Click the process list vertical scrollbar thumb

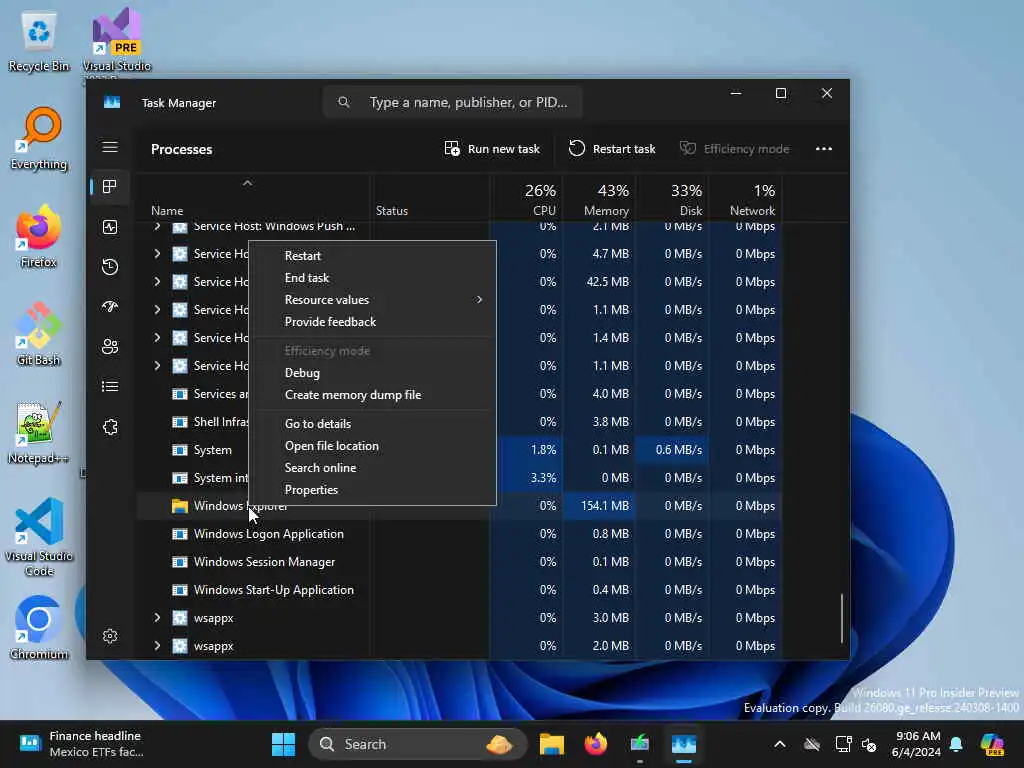pyautogui.click(x=842, y=618)
